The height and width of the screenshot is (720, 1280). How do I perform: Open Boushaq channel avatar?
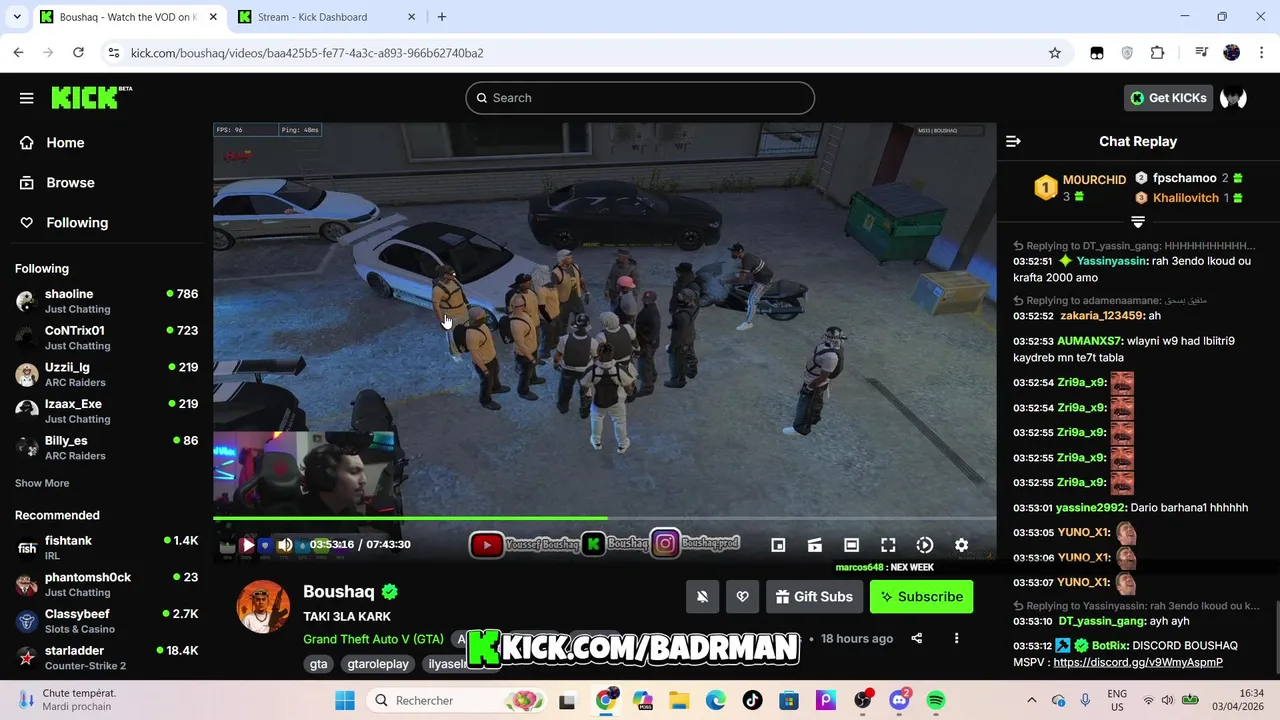coord(263,606)
